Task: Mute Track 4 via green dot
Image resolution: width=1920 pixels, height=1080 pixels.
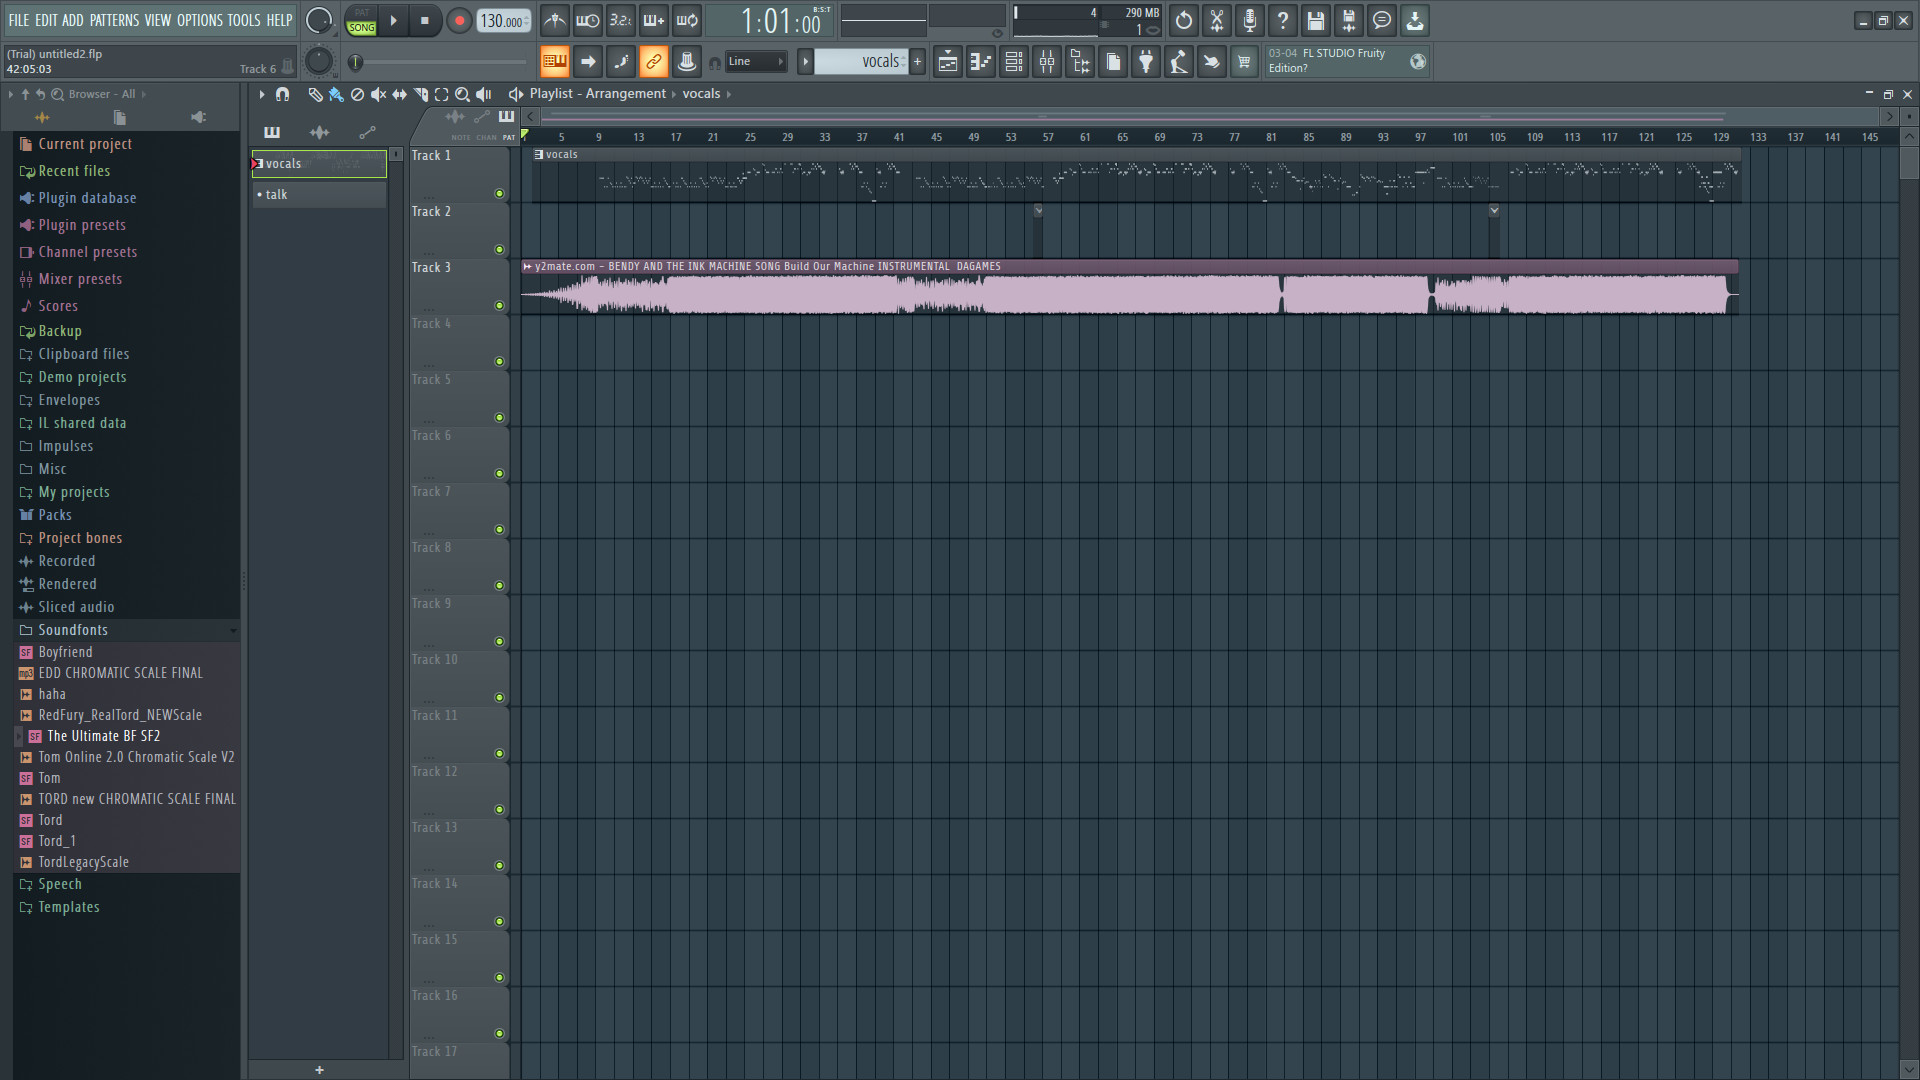Action: [x=499, y=362]
